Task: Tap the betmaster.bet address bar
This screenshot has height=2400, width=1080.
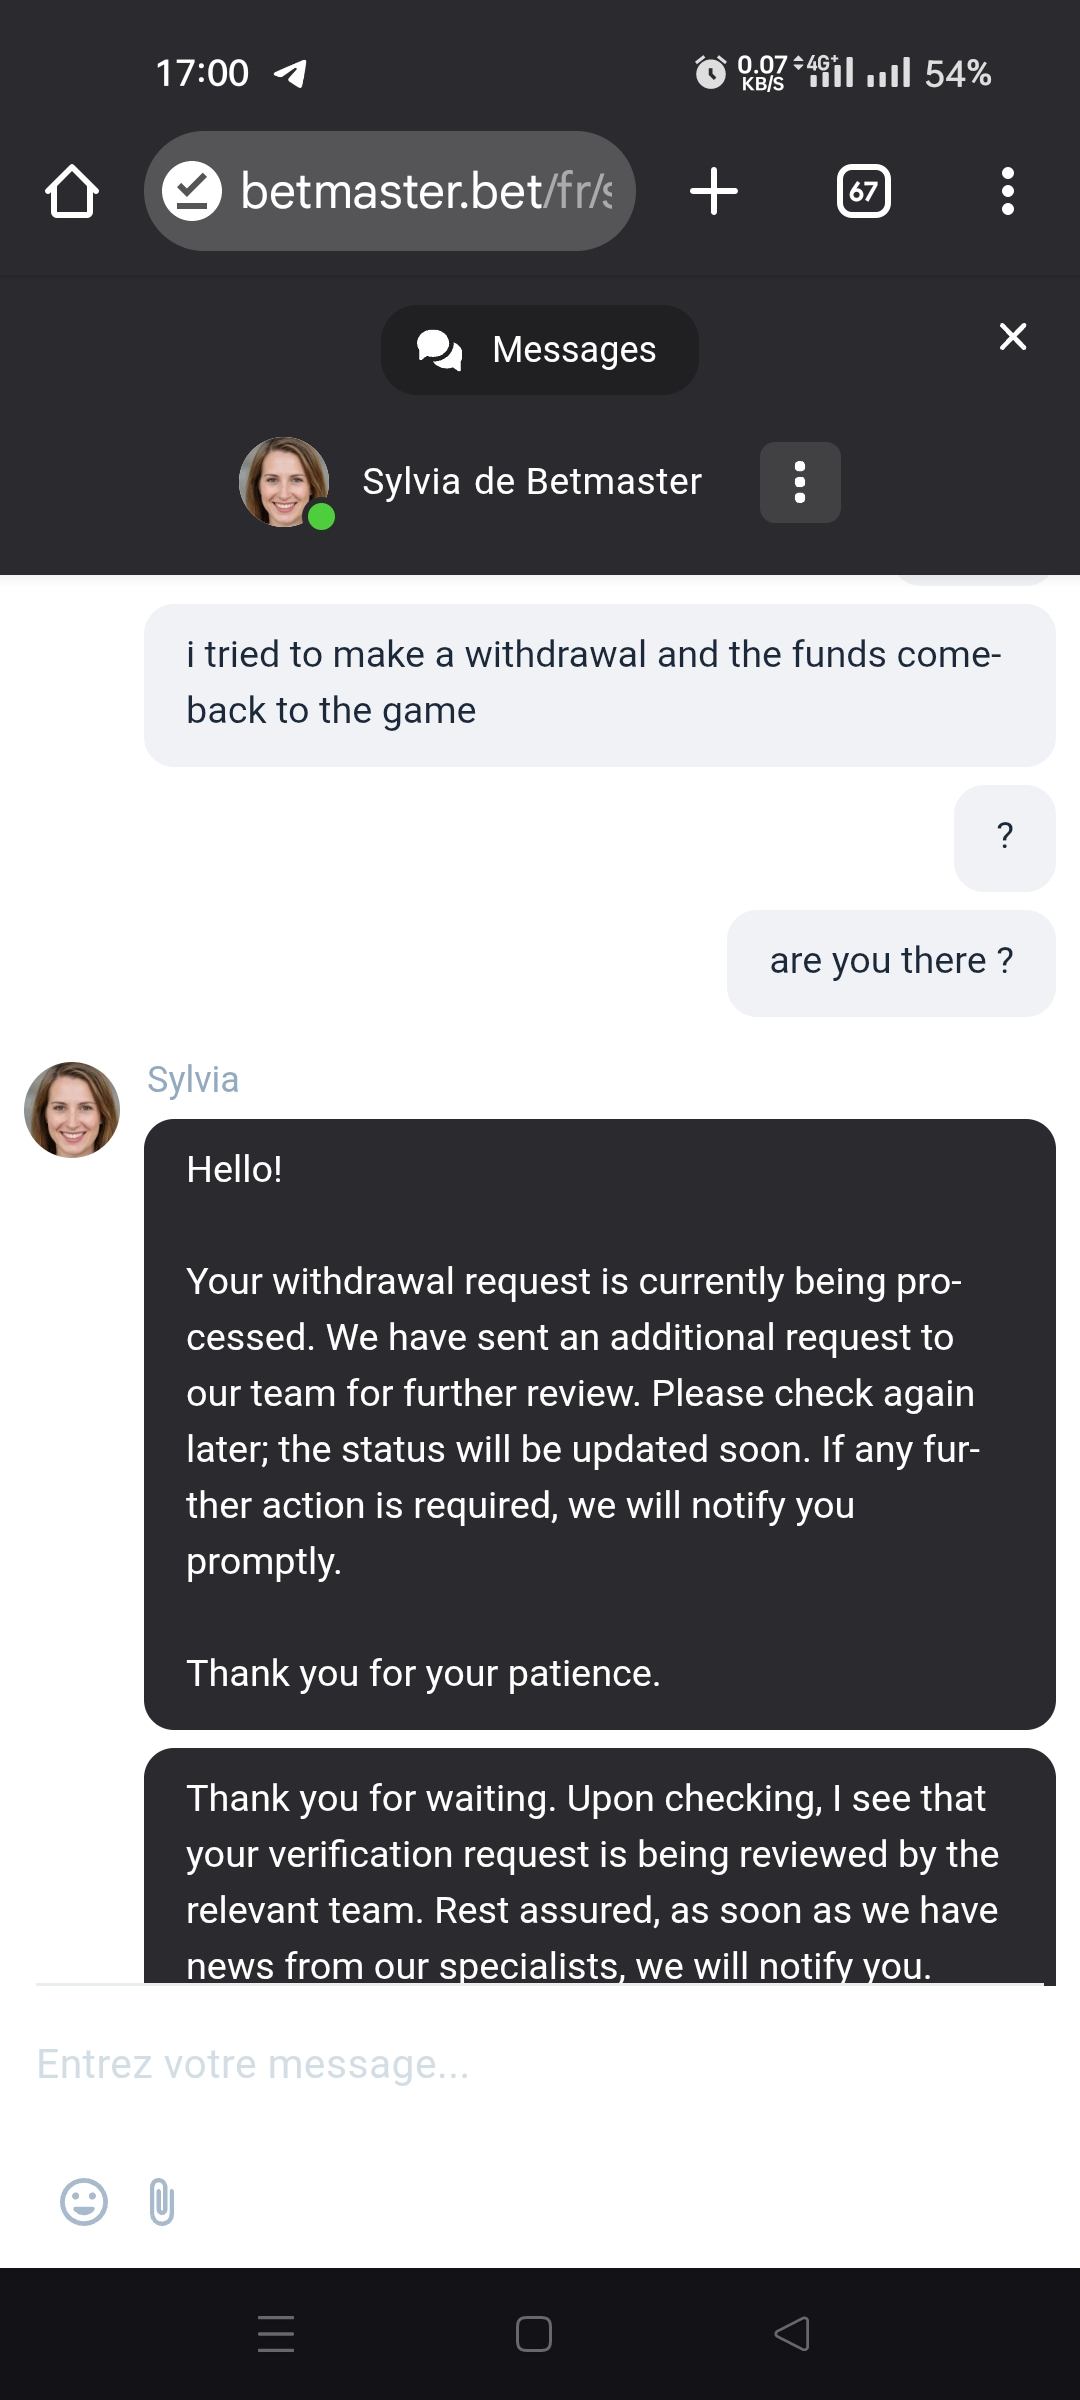Action: click(x=426, y=191)
